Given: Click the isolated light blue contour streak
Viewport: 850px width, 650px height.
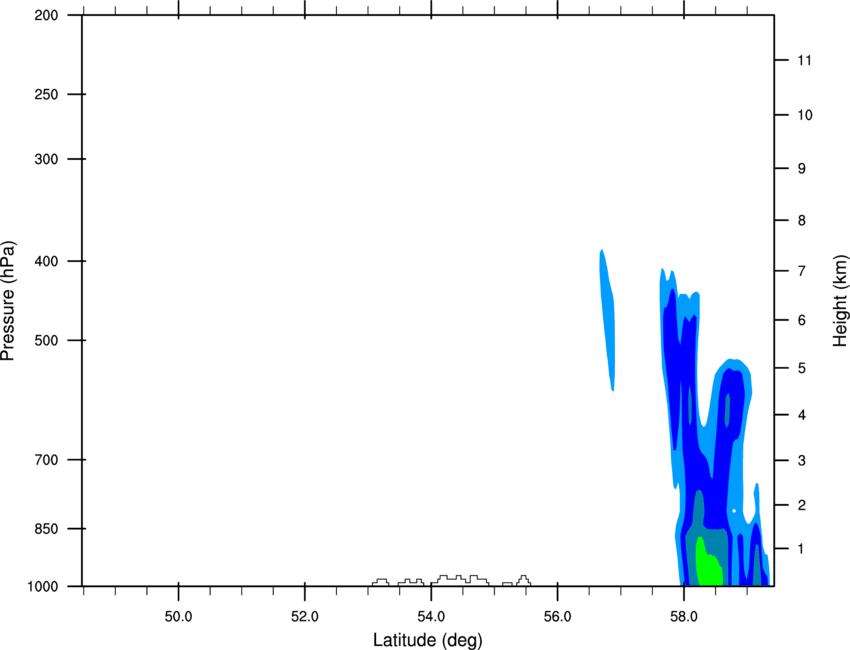Looking at the screenshot, I should coord(607,320).
